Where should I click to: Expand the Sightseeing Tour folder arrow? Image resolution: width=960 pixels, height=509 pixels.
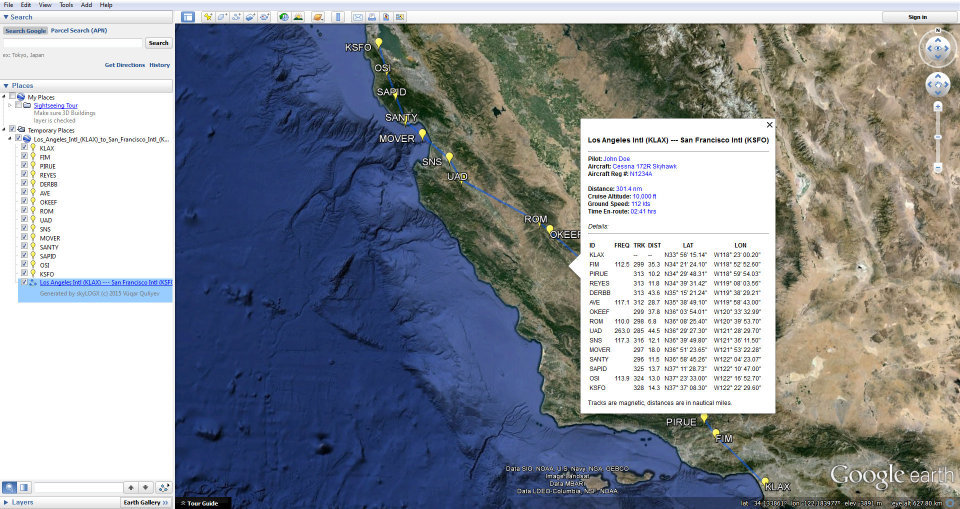click(9, 105)
